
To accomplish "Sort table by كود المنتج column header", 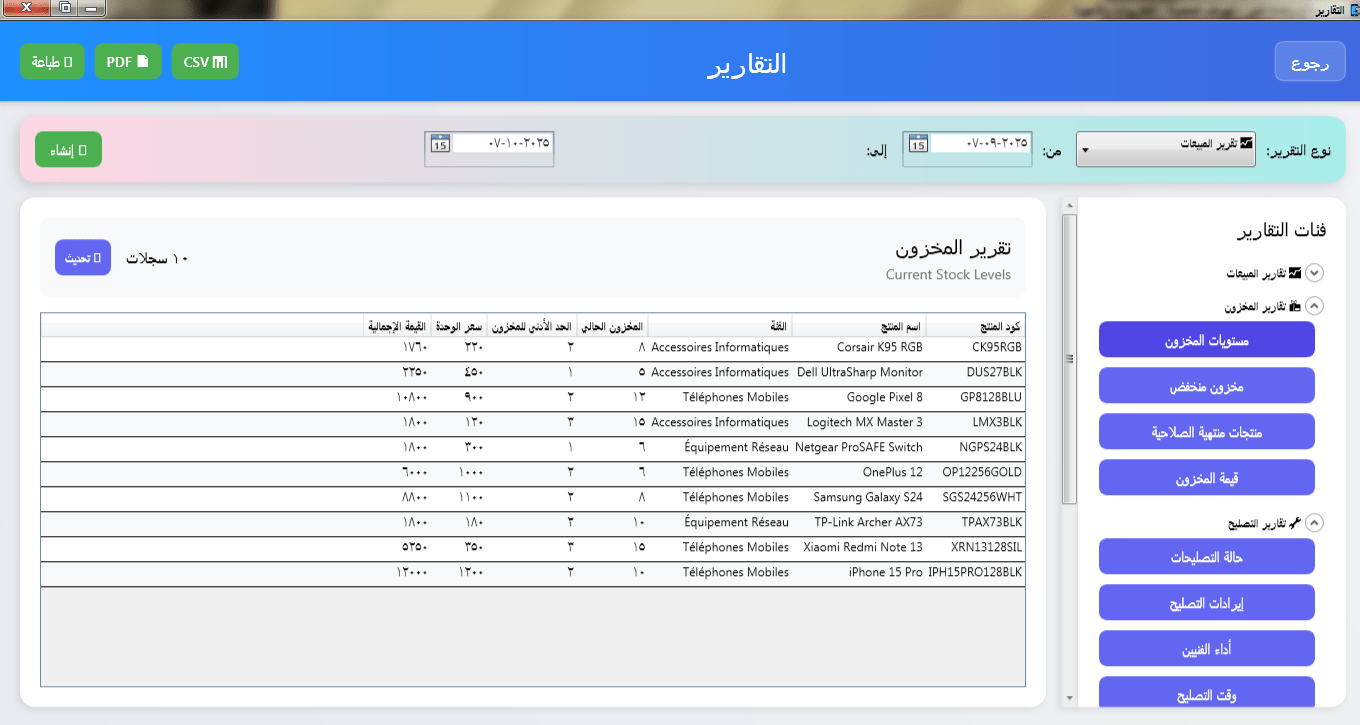I will (975, 327).
